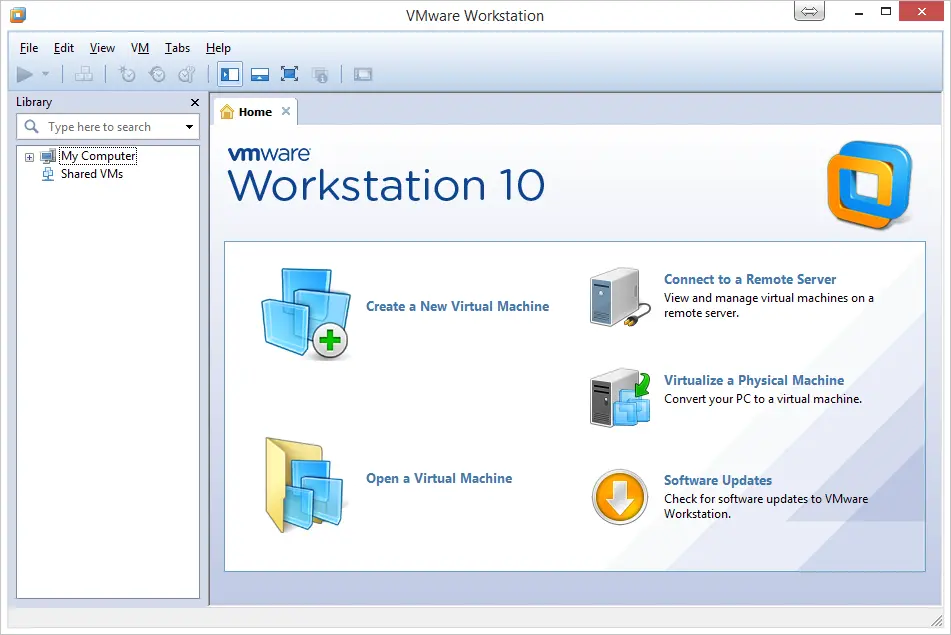Click the VMware app icon in title bar
This screenshot has width=951, height=635.
pyautogui.click(x=18, y=15)
